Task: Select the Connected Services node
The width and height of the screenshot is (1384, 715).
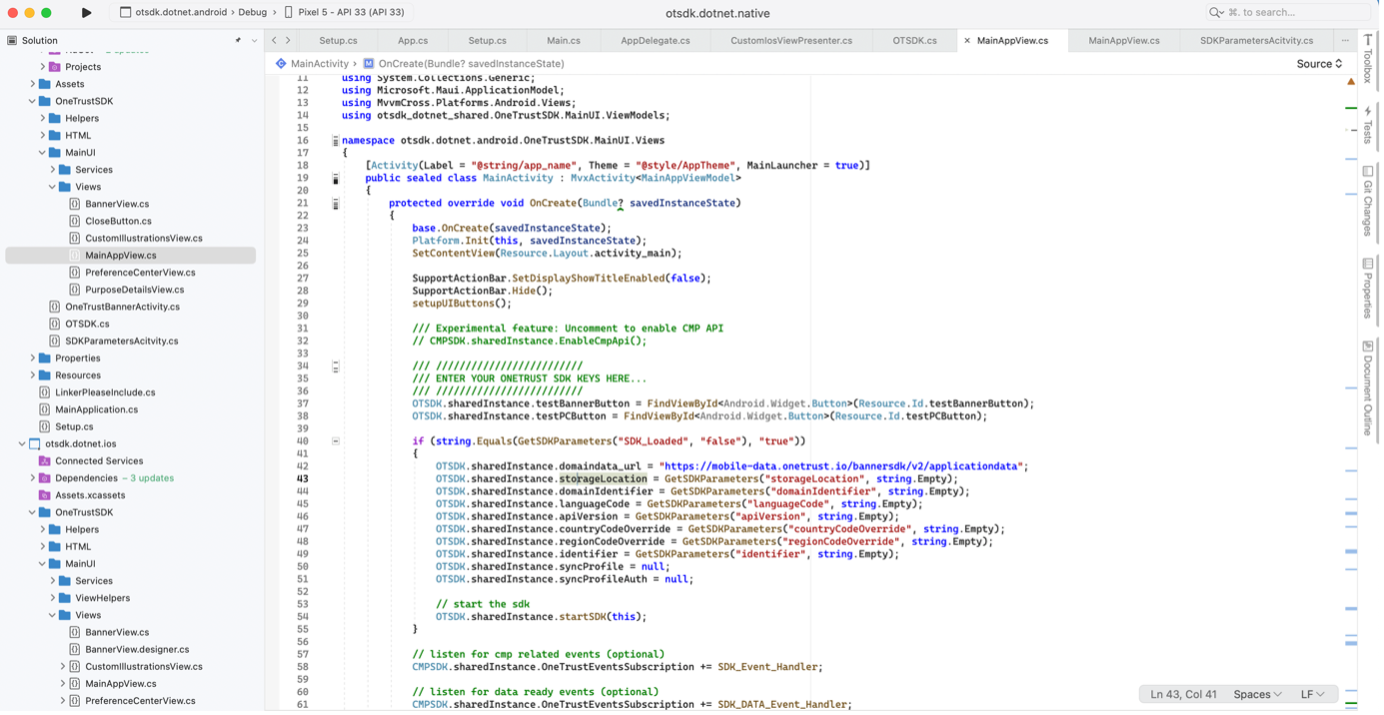Action: [99, 461]
